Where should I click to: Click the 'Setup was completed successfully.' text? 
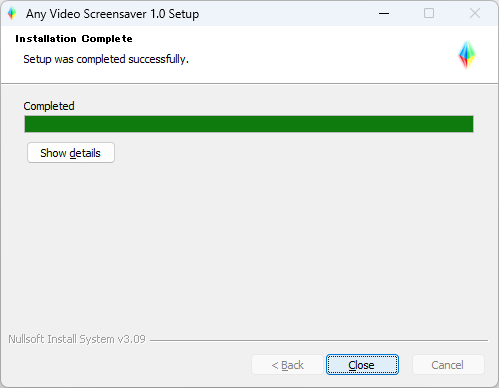tap(106, 59)
